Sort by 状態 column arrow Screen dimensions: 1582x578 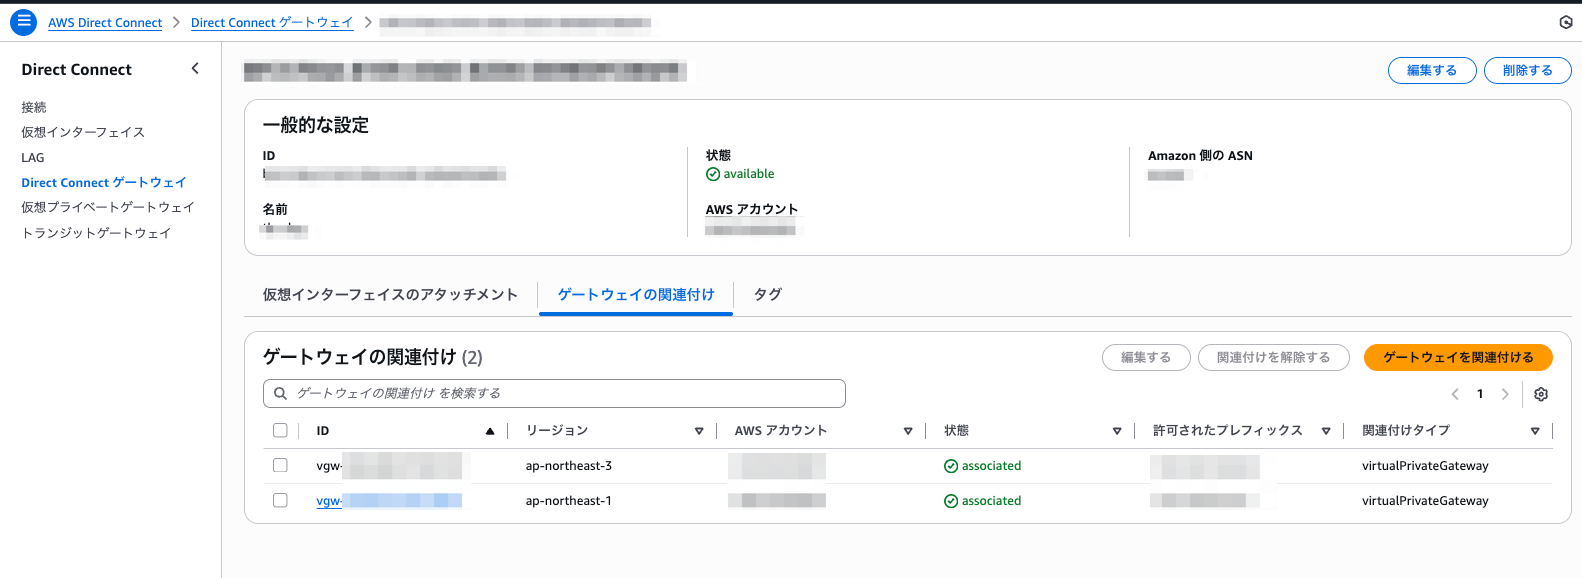(x=1117, y=431)
